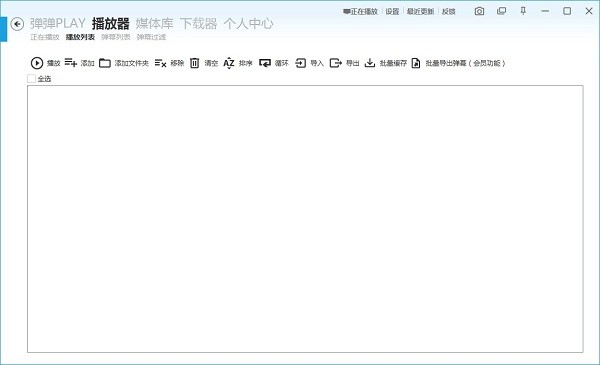Toggle the pin-on-top icon
Image resolution: width=600 pixels, height=365 pixels.
pos(523,11)
